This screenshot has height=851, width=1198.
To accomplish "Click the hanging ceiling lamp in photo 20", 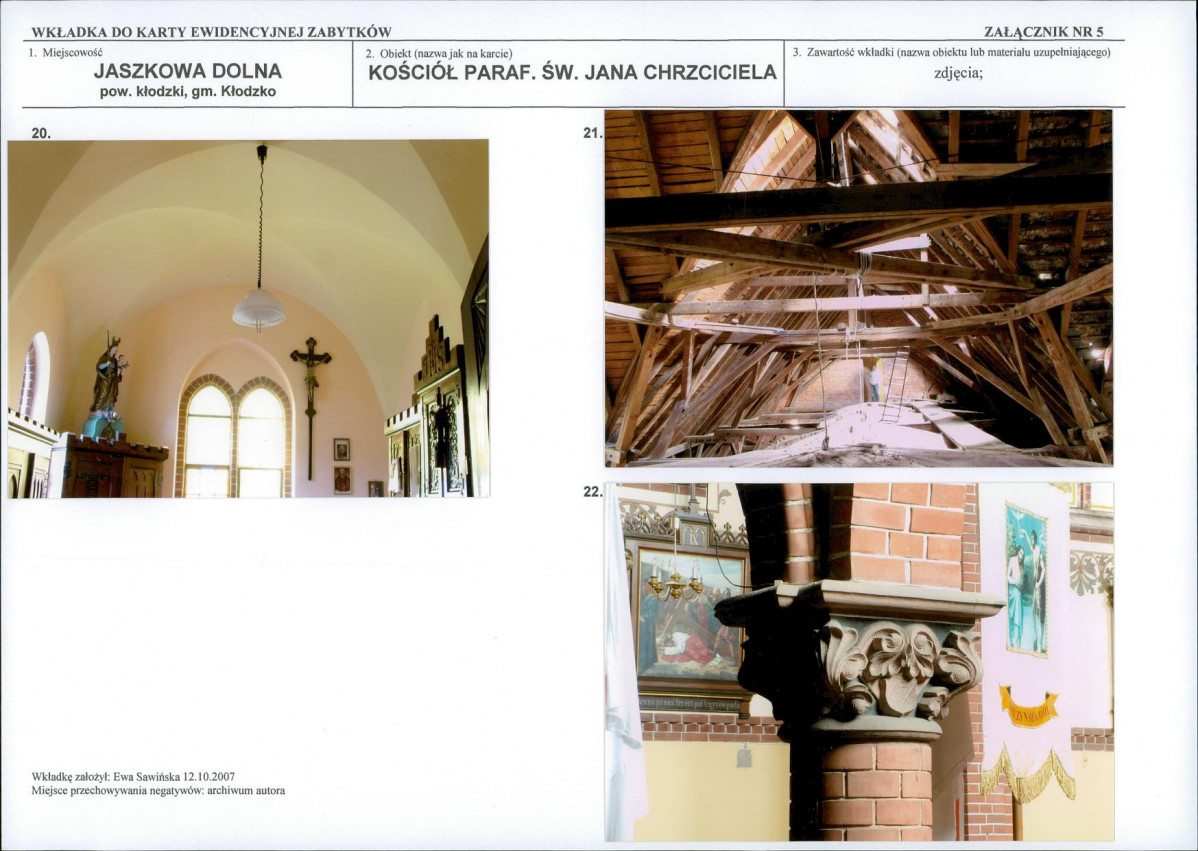I will pyautogui.click(x=259, y=306).
